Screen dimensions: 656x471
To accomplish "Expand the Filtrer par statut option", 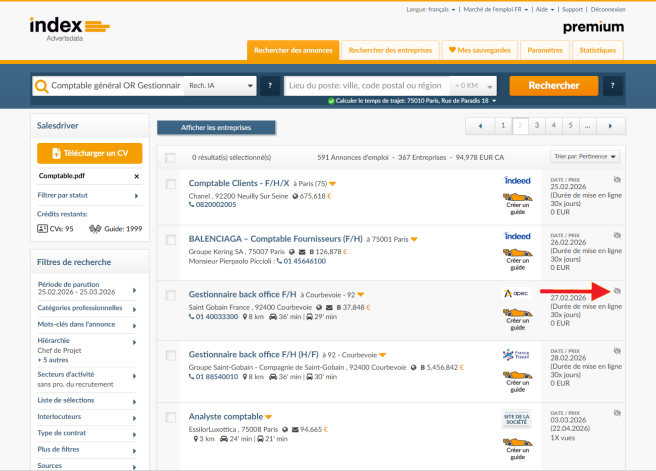I will point(89,195).
